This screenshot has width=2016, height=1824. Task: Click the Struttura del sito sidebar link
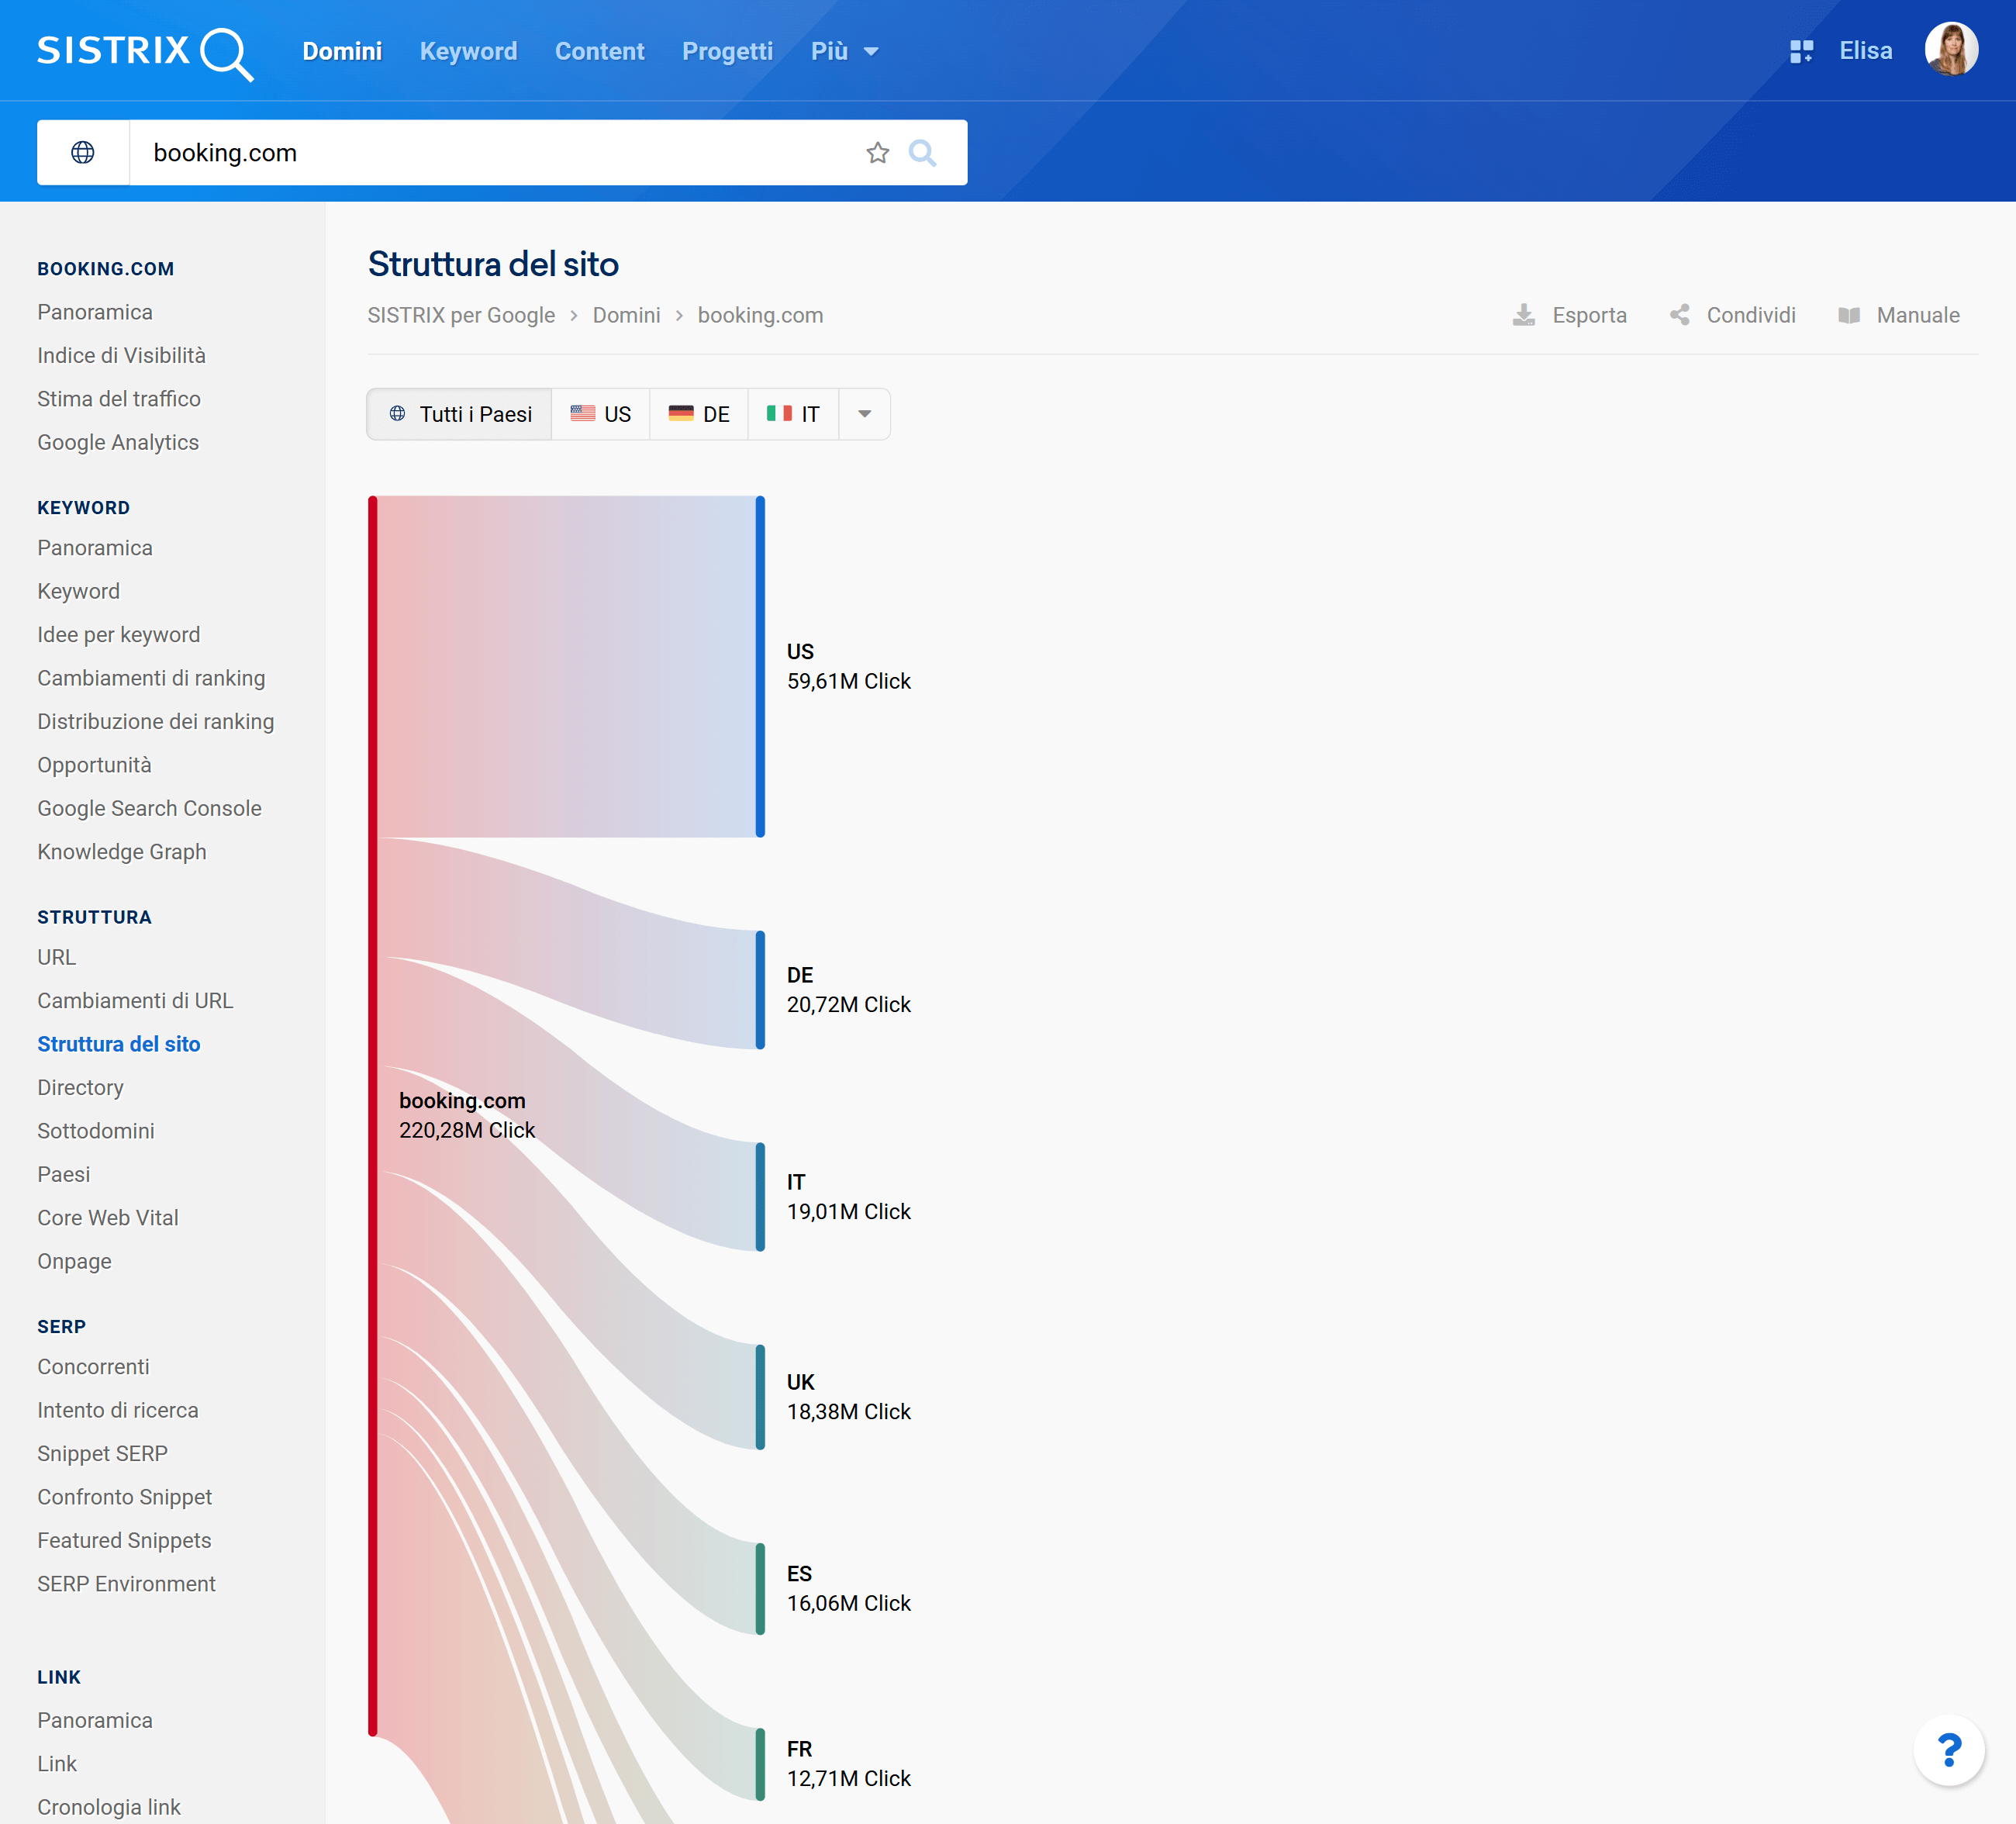119,1042
